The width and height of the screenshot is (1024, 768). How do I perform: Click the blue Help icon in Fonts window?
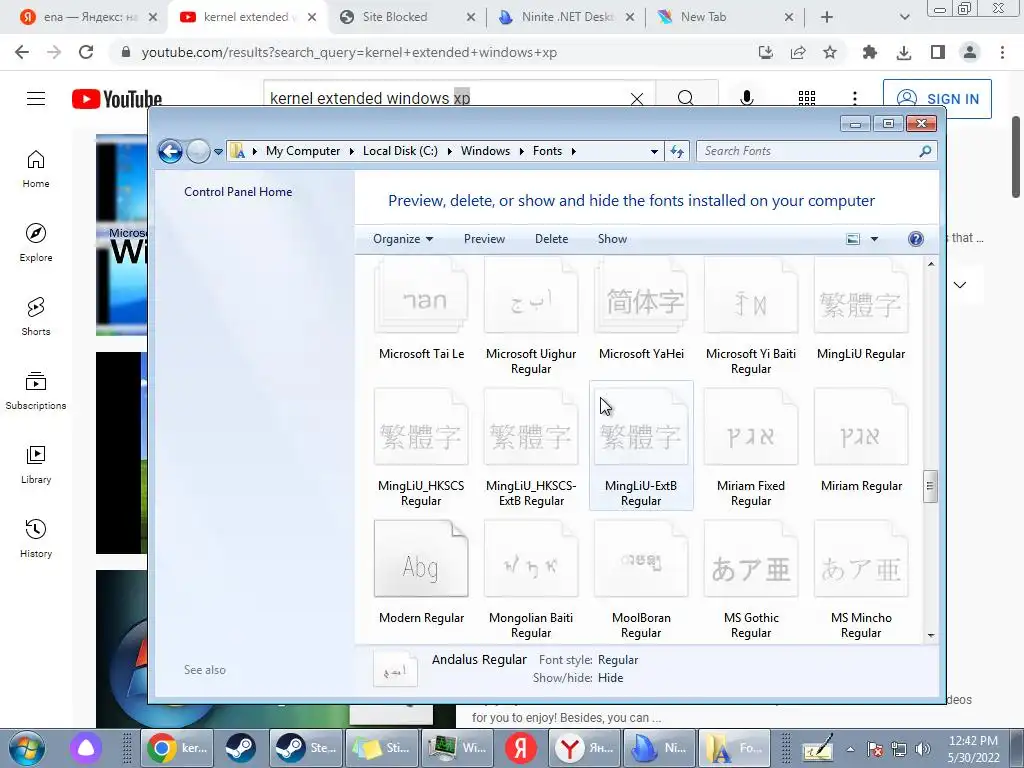click(916, 239)
